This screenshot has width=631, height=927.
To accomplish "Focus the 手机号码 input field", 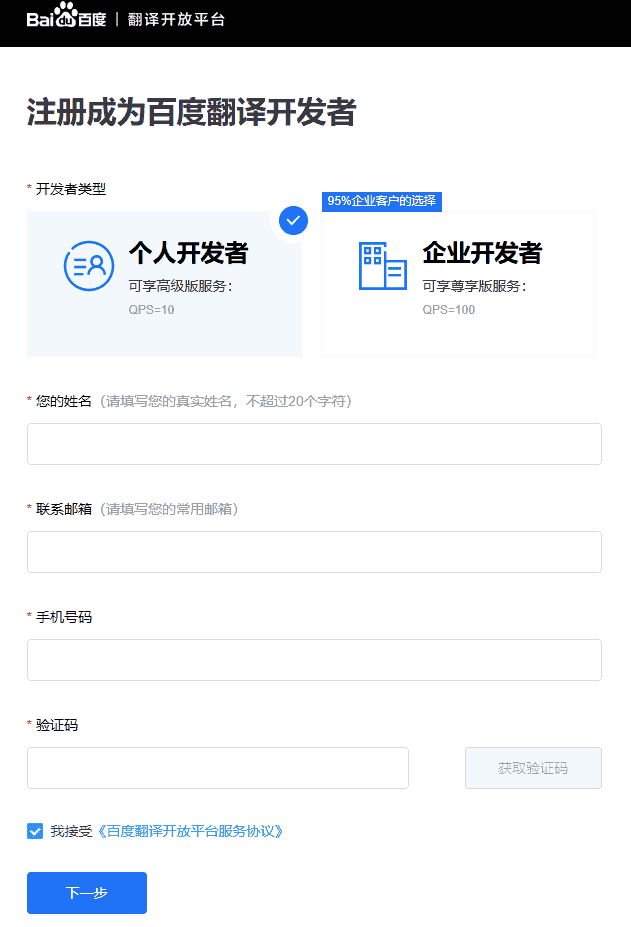I will pyautogui.click(x=315, y=660).
